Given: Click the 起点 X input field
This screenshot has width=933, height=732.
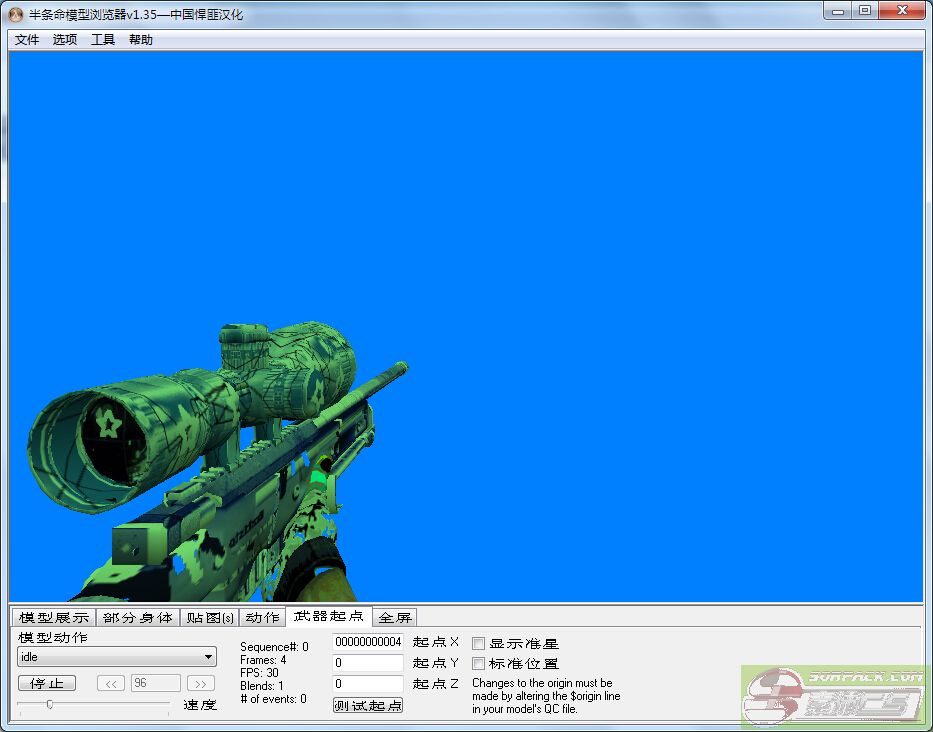Looking at the screenshot, I should pos(367,642).
